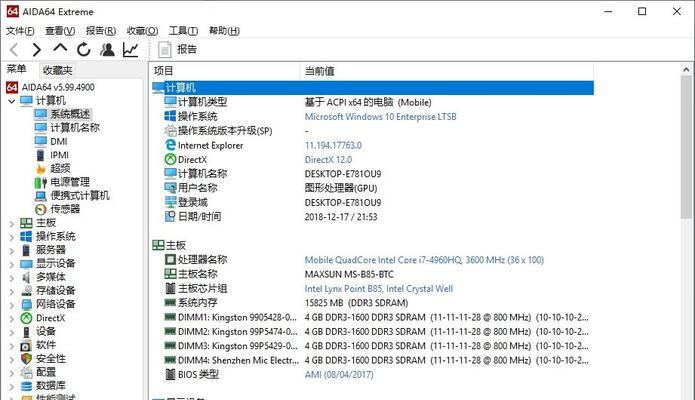Open Microsoft Windows 10 Enterprise LTSB link

(380, 117)
